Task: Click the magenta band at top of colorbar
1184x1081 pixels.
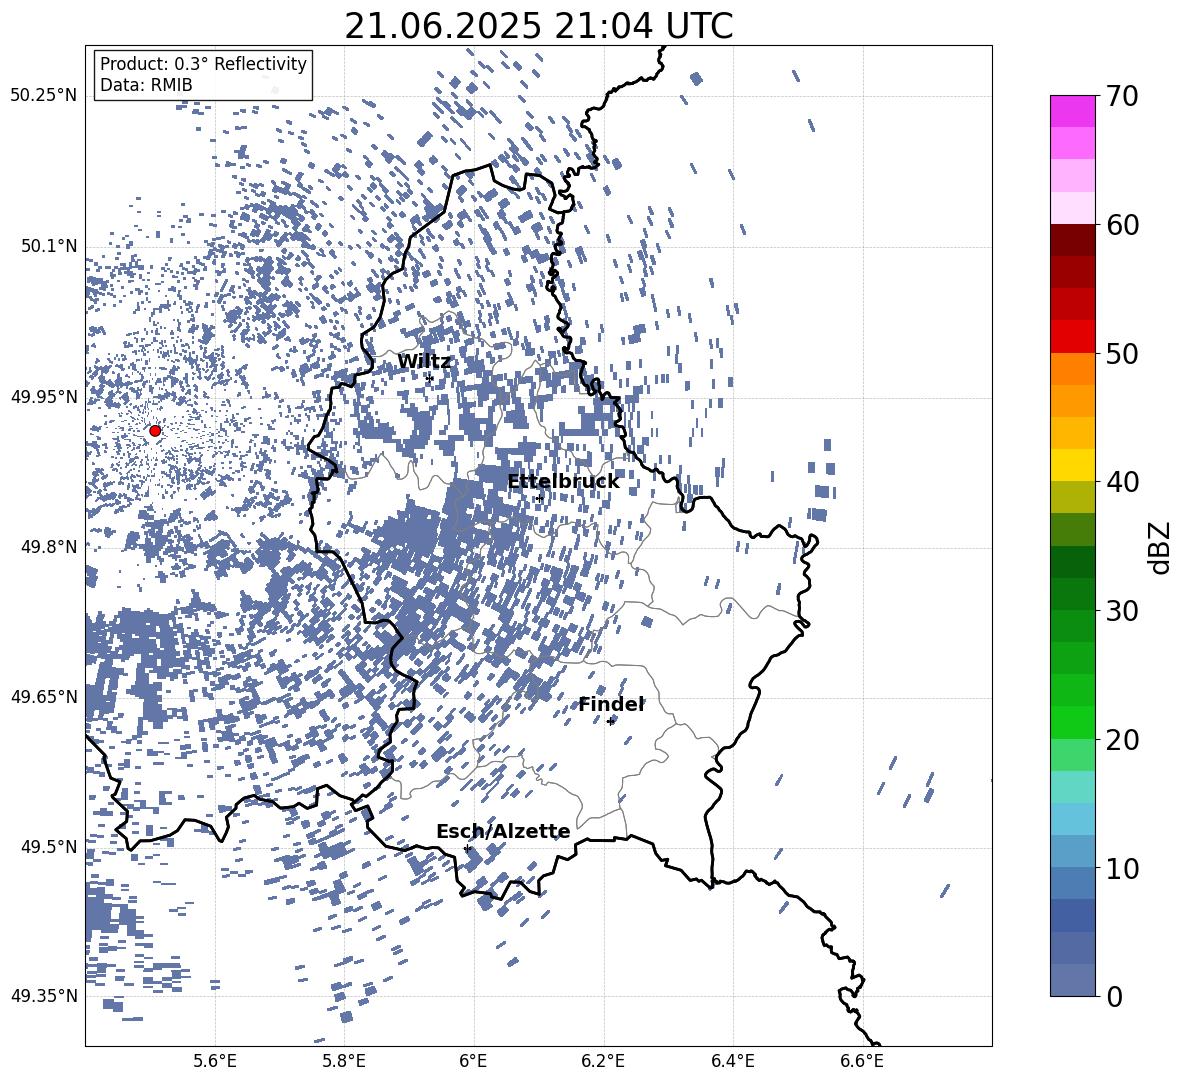Action: [1072, 111]
